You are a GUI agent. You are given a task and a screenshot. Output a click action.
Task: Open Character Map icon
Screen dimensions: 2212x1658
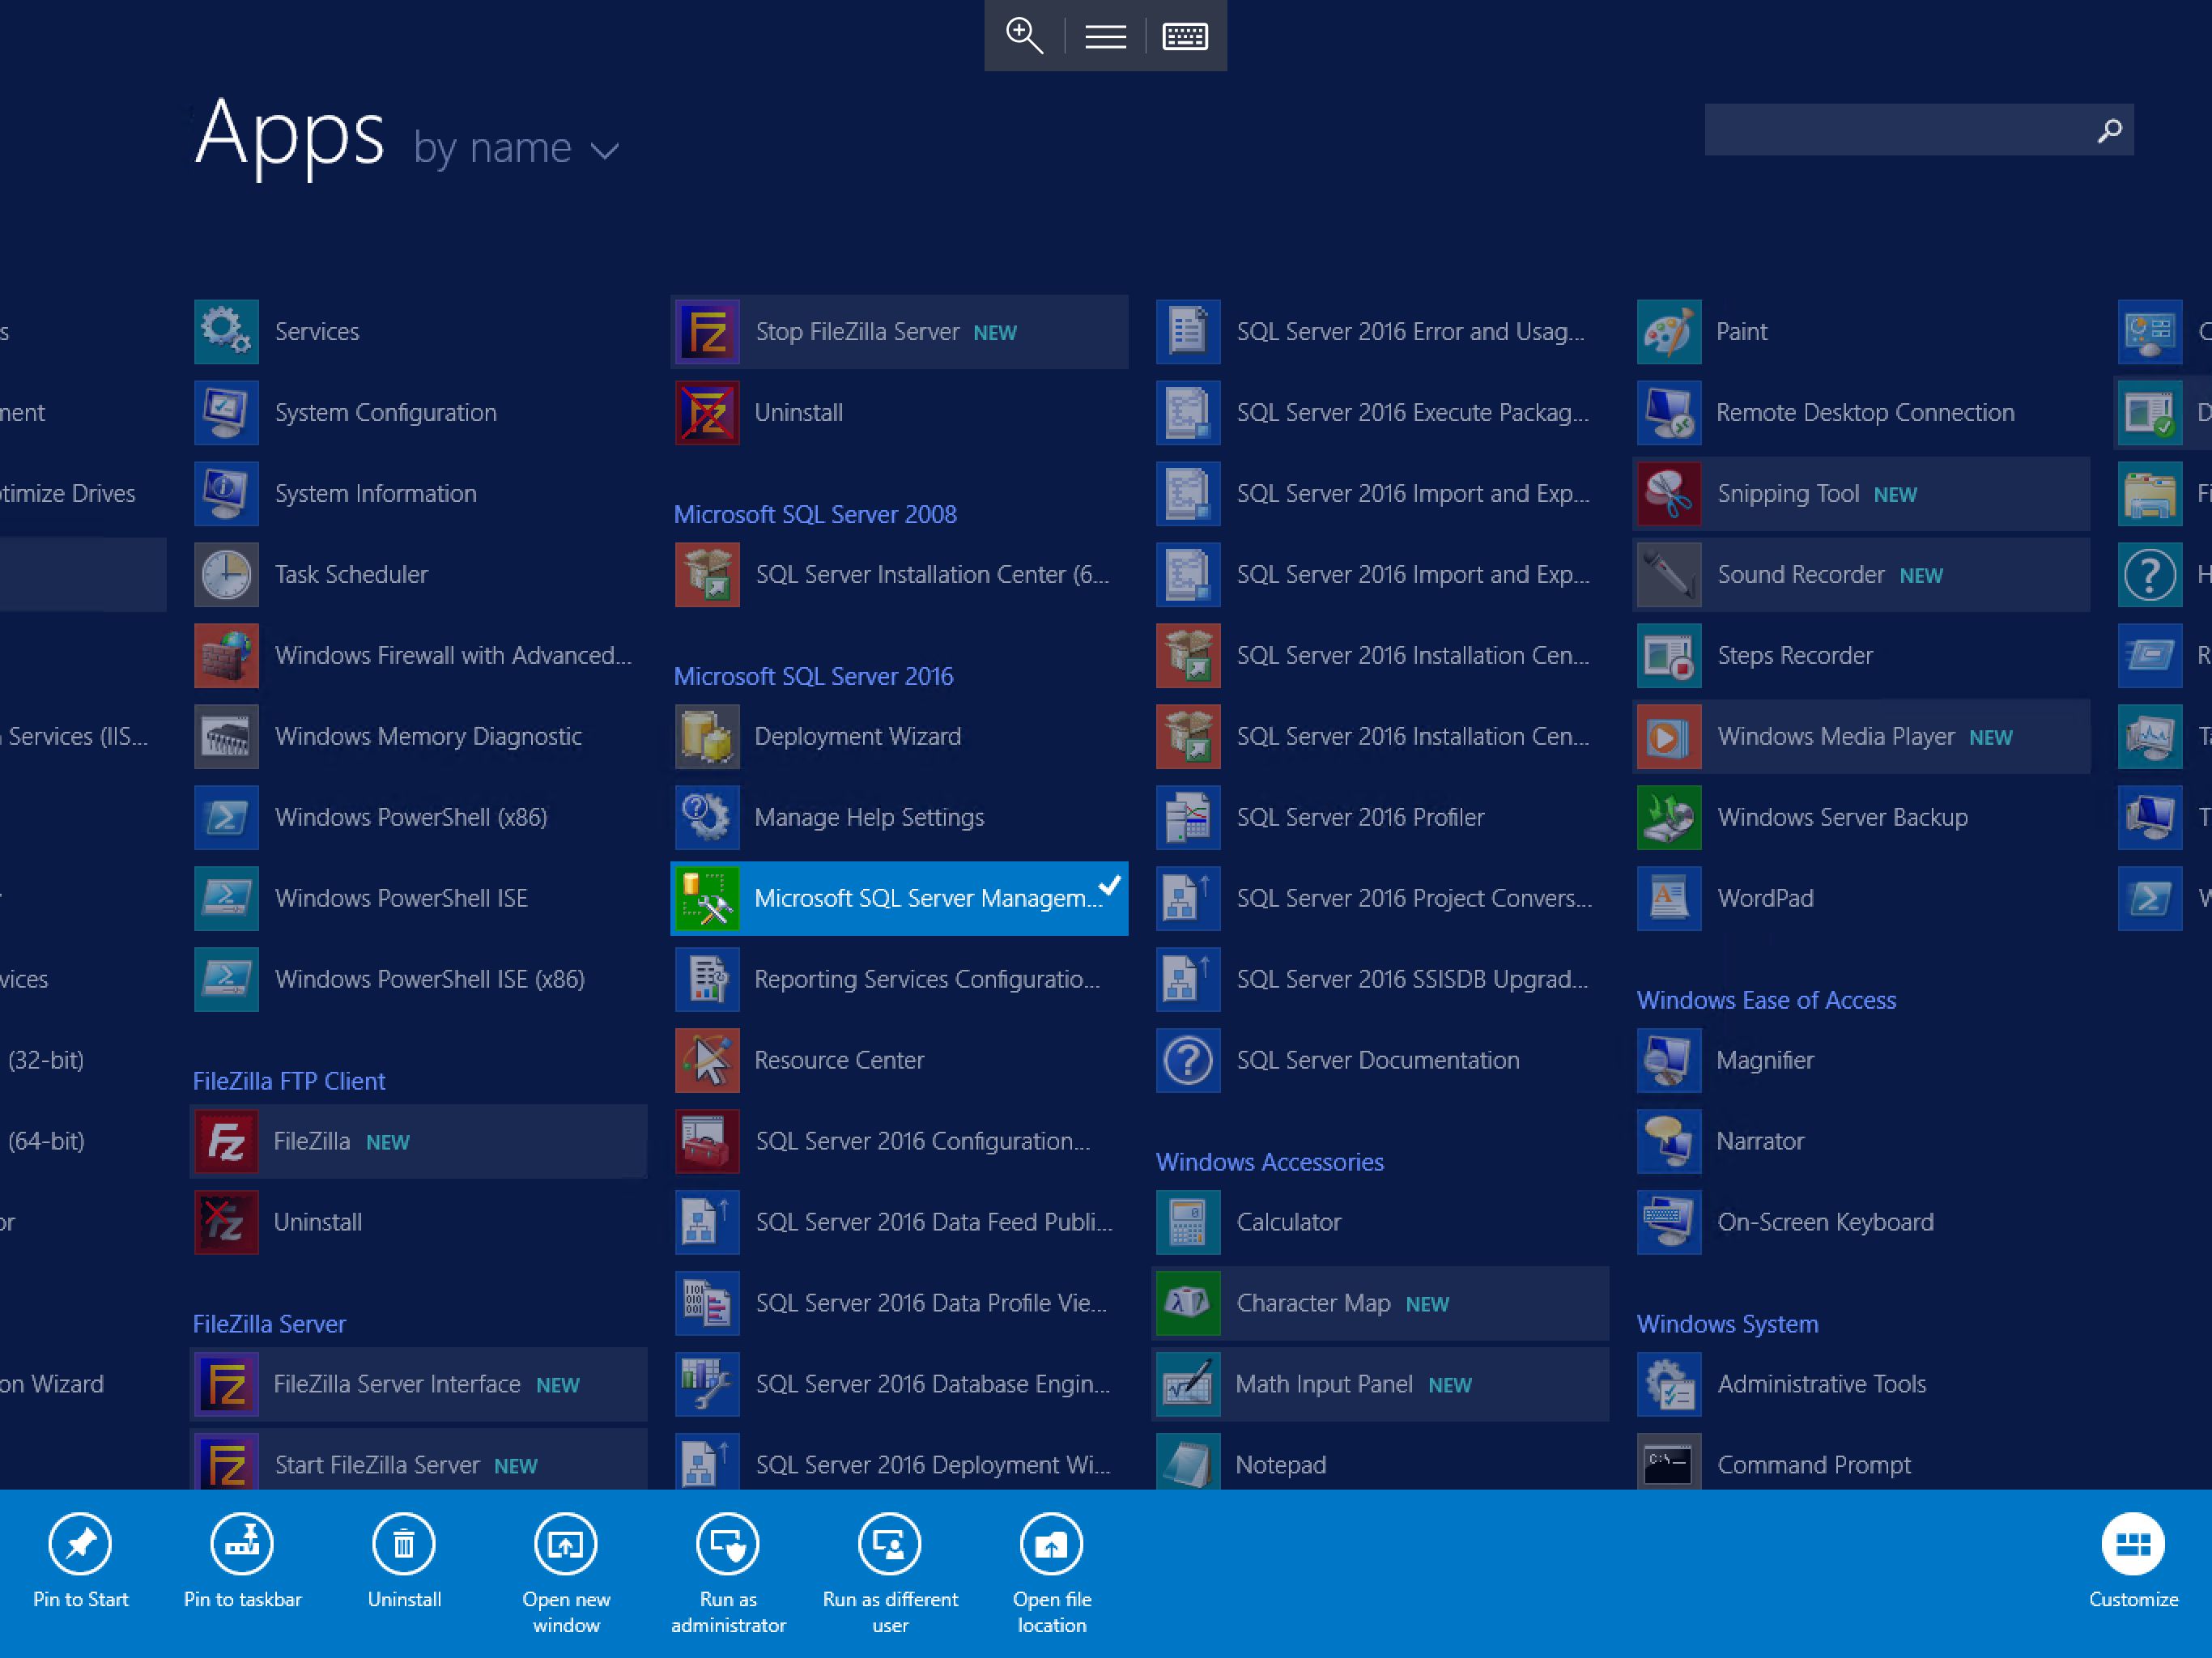(x=1188, y=1303)
